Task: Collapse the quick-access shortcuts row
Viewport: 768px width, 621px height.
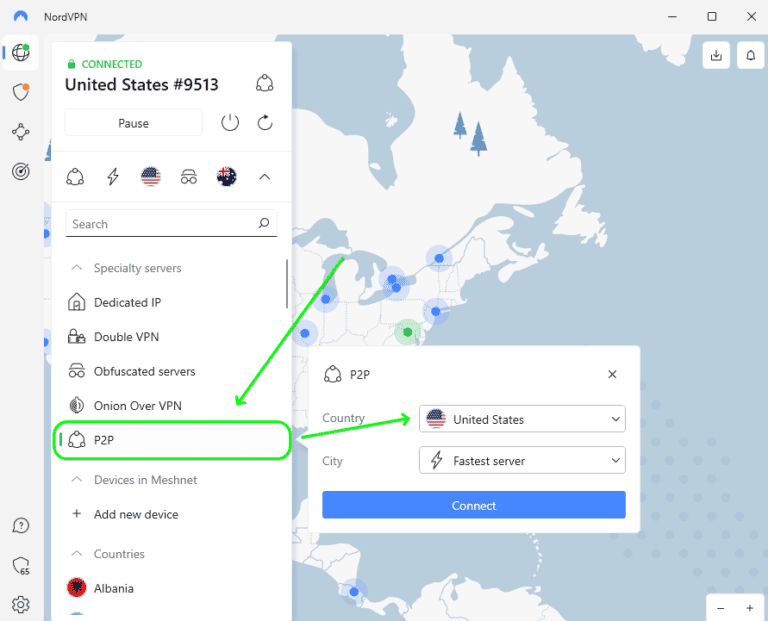Action: tap(264, 177)
